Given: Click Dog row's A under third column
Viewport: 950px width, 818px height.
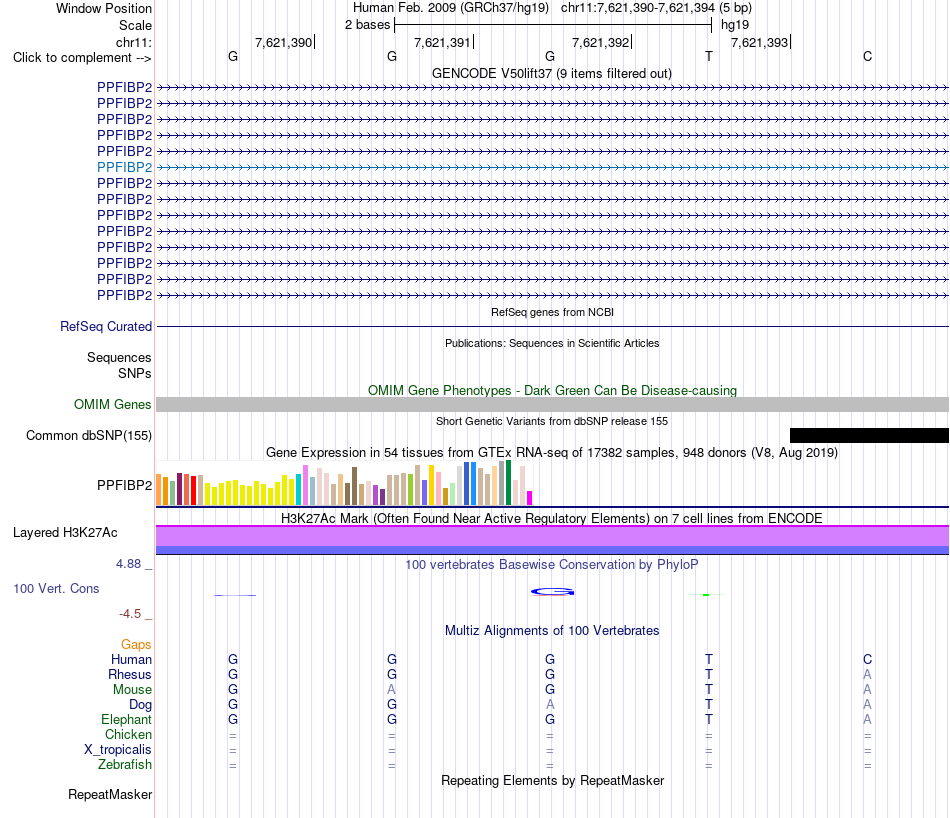Looking at the screenshot, I should [550, 705].
